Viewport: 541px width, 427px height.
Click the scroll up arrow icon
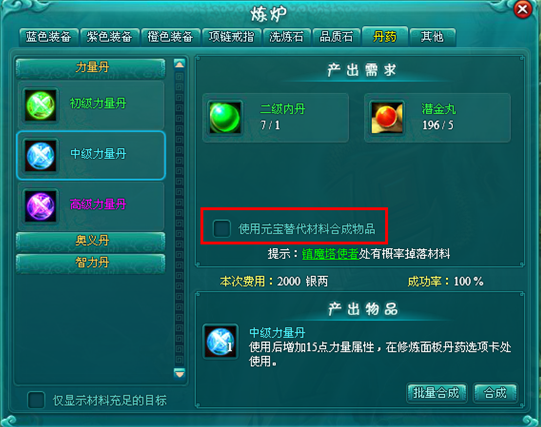click(179, 64)
